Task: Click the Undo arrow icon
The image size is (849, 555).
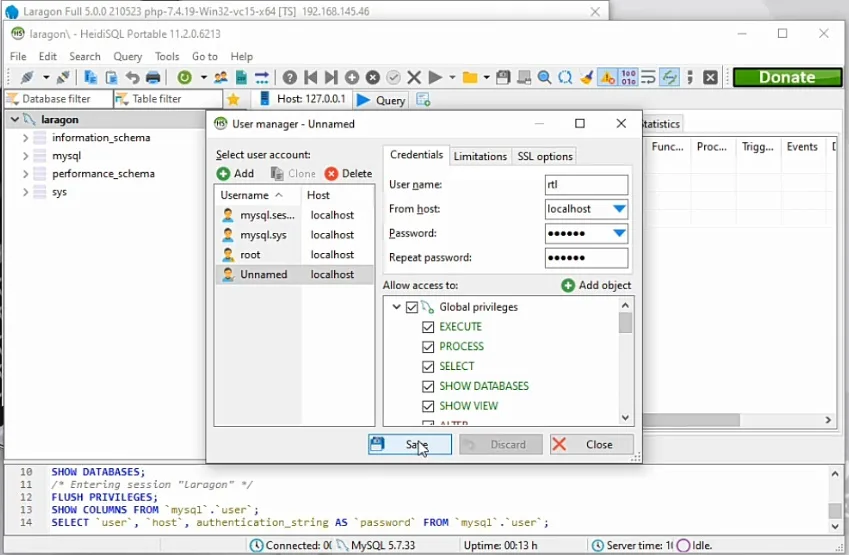Action: click(x=132, y=77)
